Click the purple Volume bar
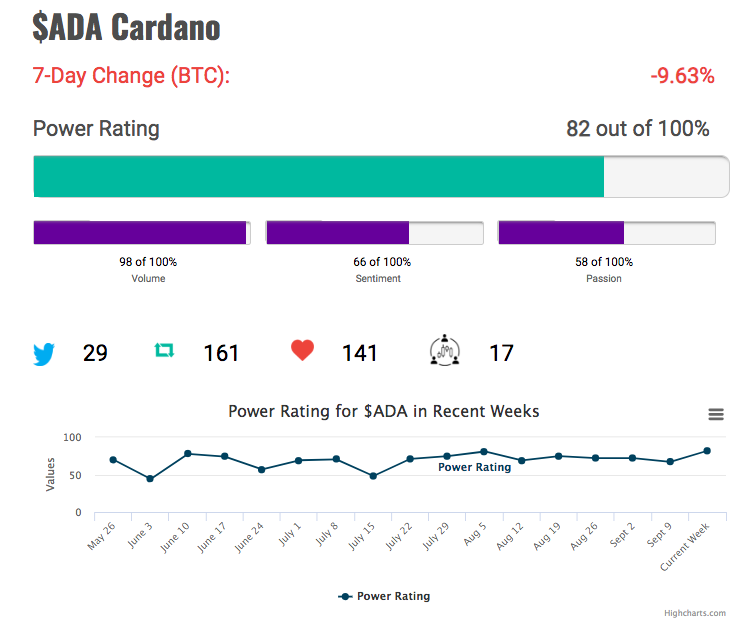 tap(140, 233)
